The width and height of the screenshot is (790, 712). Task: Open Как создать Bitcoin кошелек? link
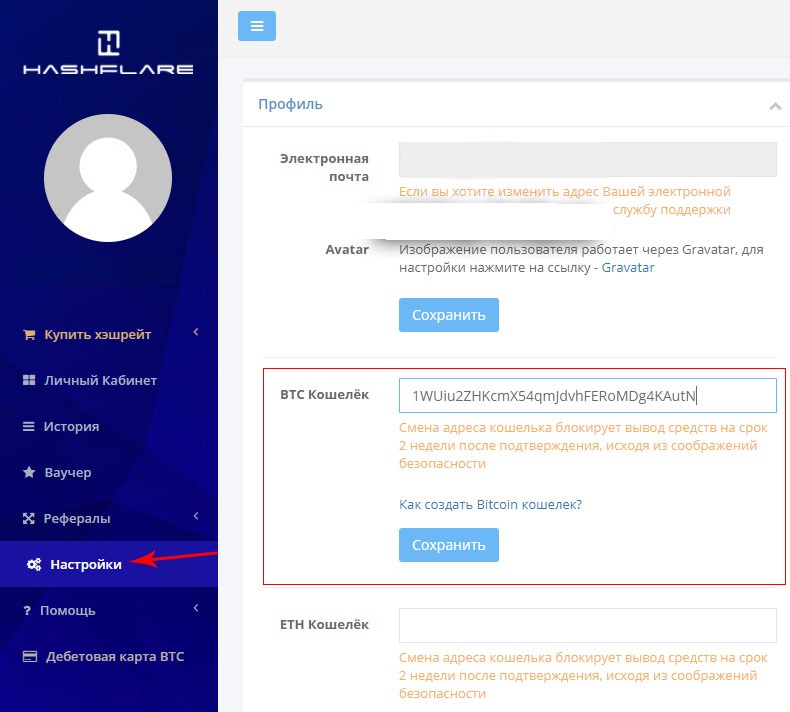(490, 504)
